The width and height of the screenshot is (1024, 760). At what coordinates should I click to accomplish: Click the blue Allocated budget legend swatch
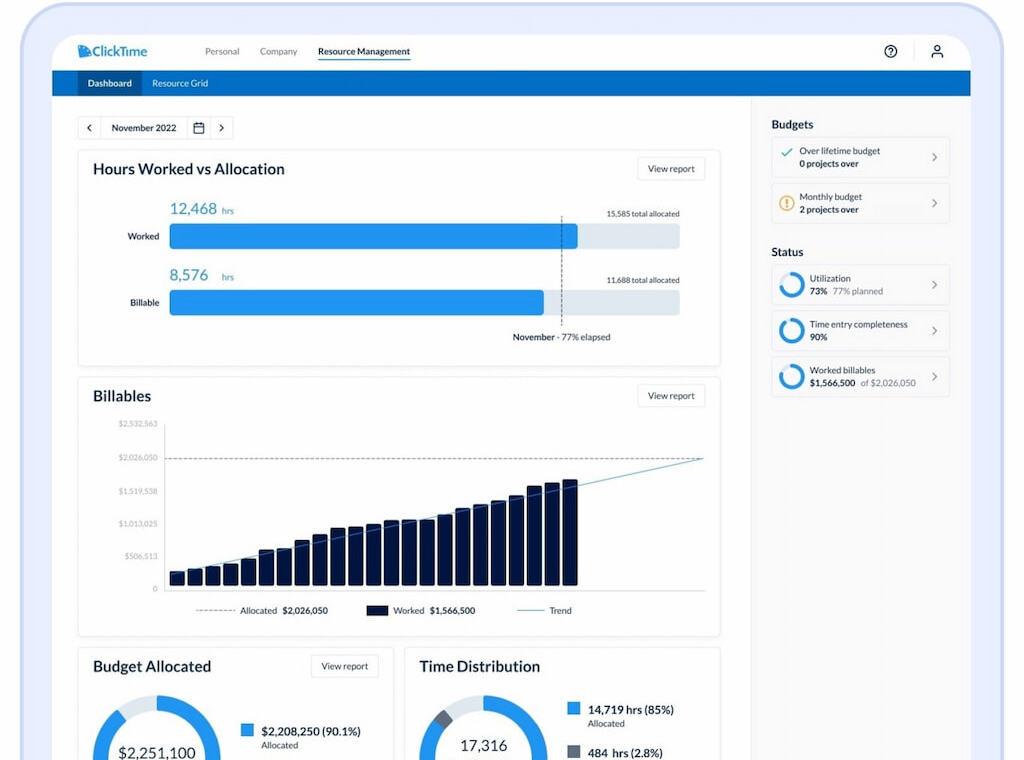tap(247, 730)
